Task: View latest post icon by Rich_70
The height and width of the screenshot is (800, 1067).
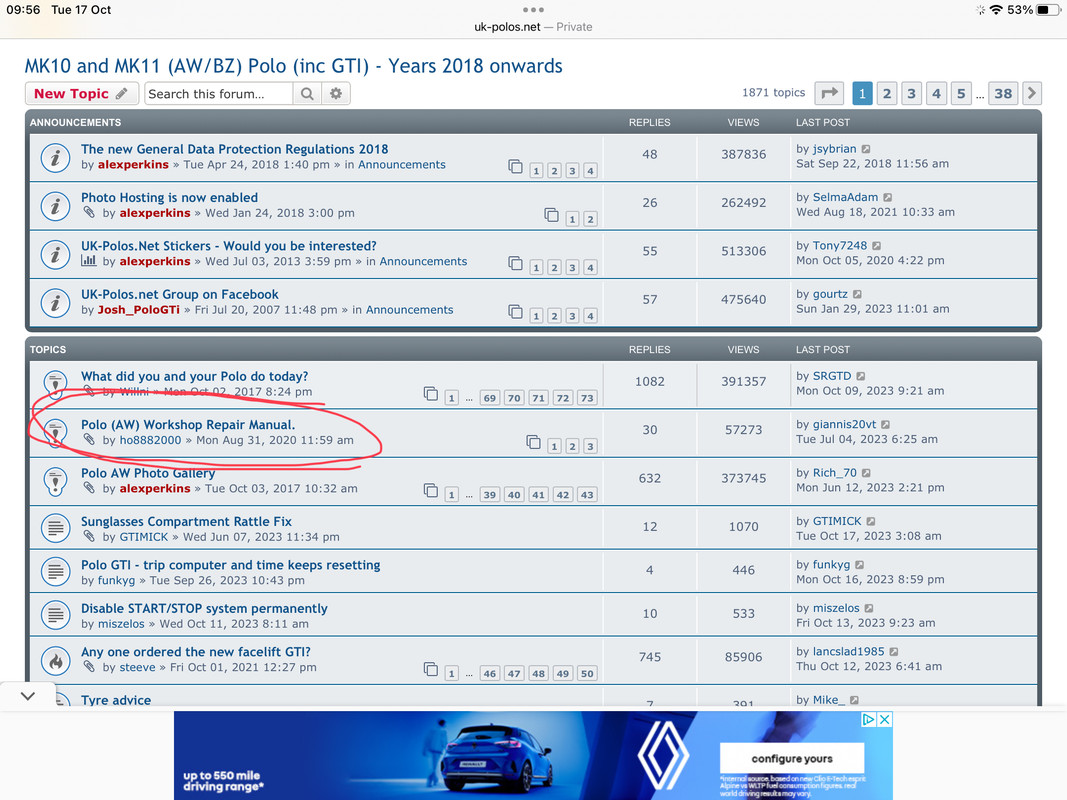Action: [x=866, y=472]
